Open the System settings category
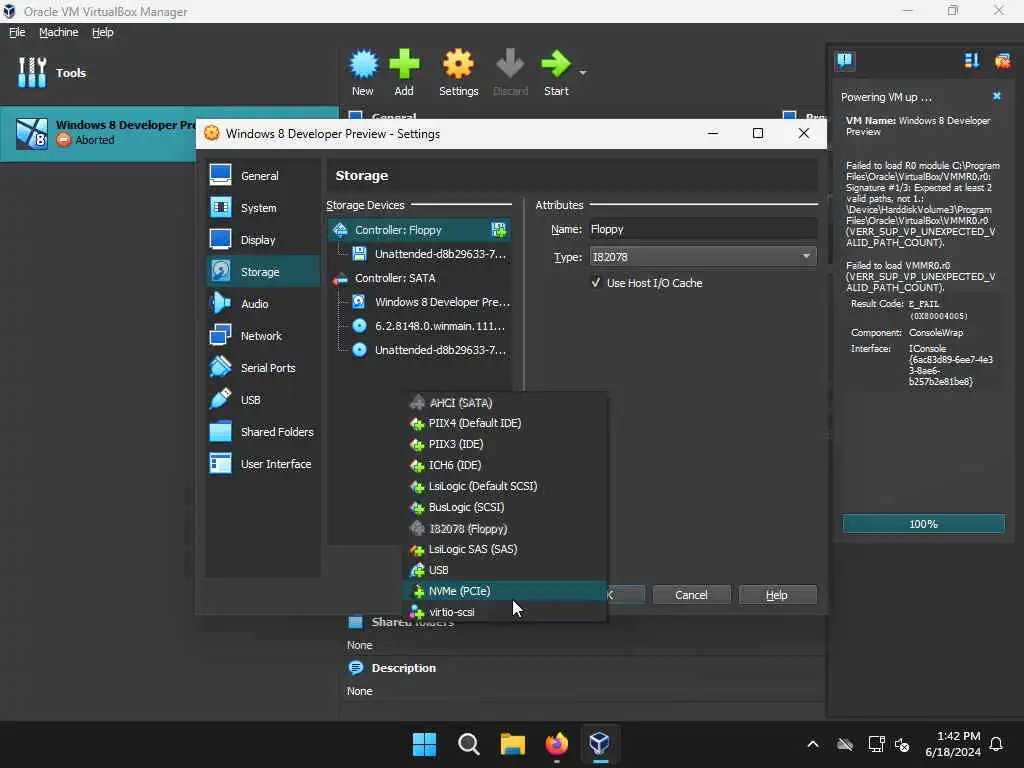 click(263, 208)
